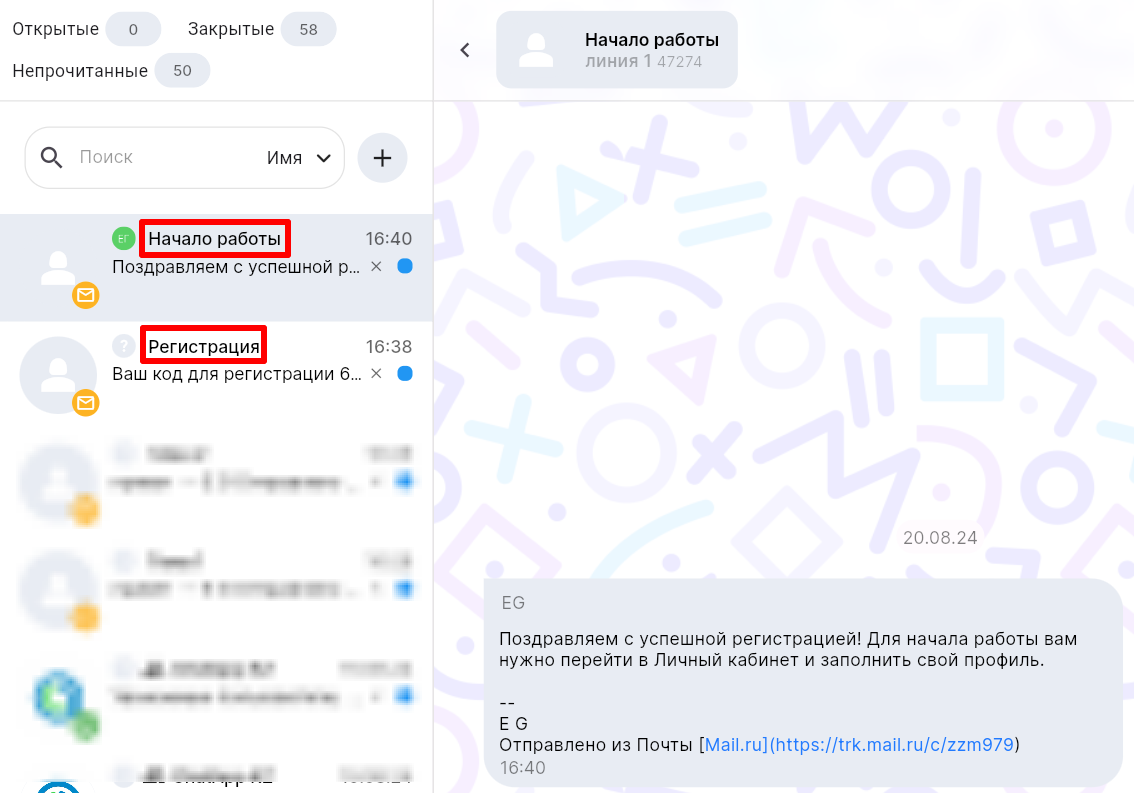This screenshot has width=1134, height=793.
Task: Open the Mail.ru link in message
Action: [x=735, y=745]
